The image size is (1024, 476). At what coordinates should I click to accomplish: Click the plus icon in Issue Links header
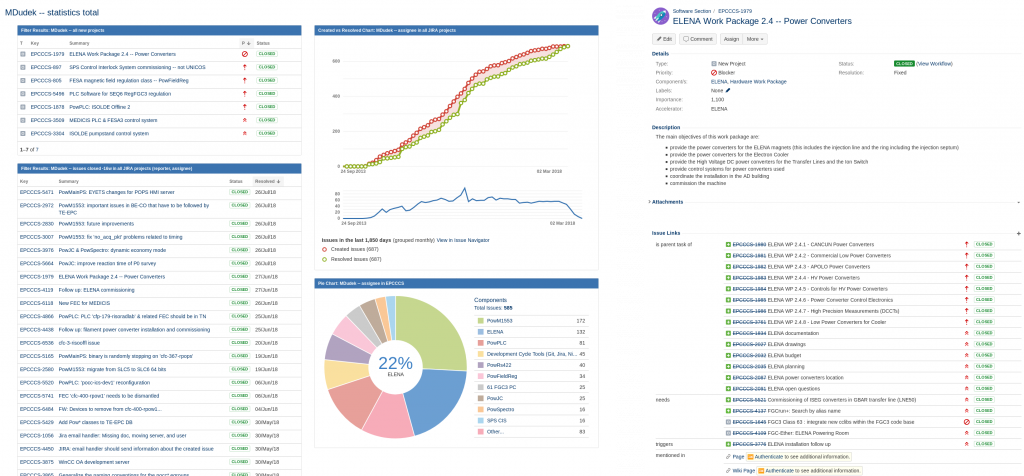point(1018,233)
